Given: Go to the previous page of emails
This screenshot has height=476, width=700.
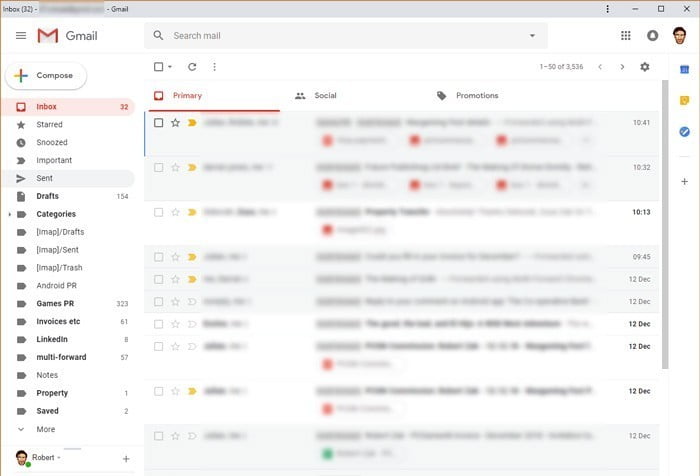Looking at the screenshot, I should coord(600,67).
